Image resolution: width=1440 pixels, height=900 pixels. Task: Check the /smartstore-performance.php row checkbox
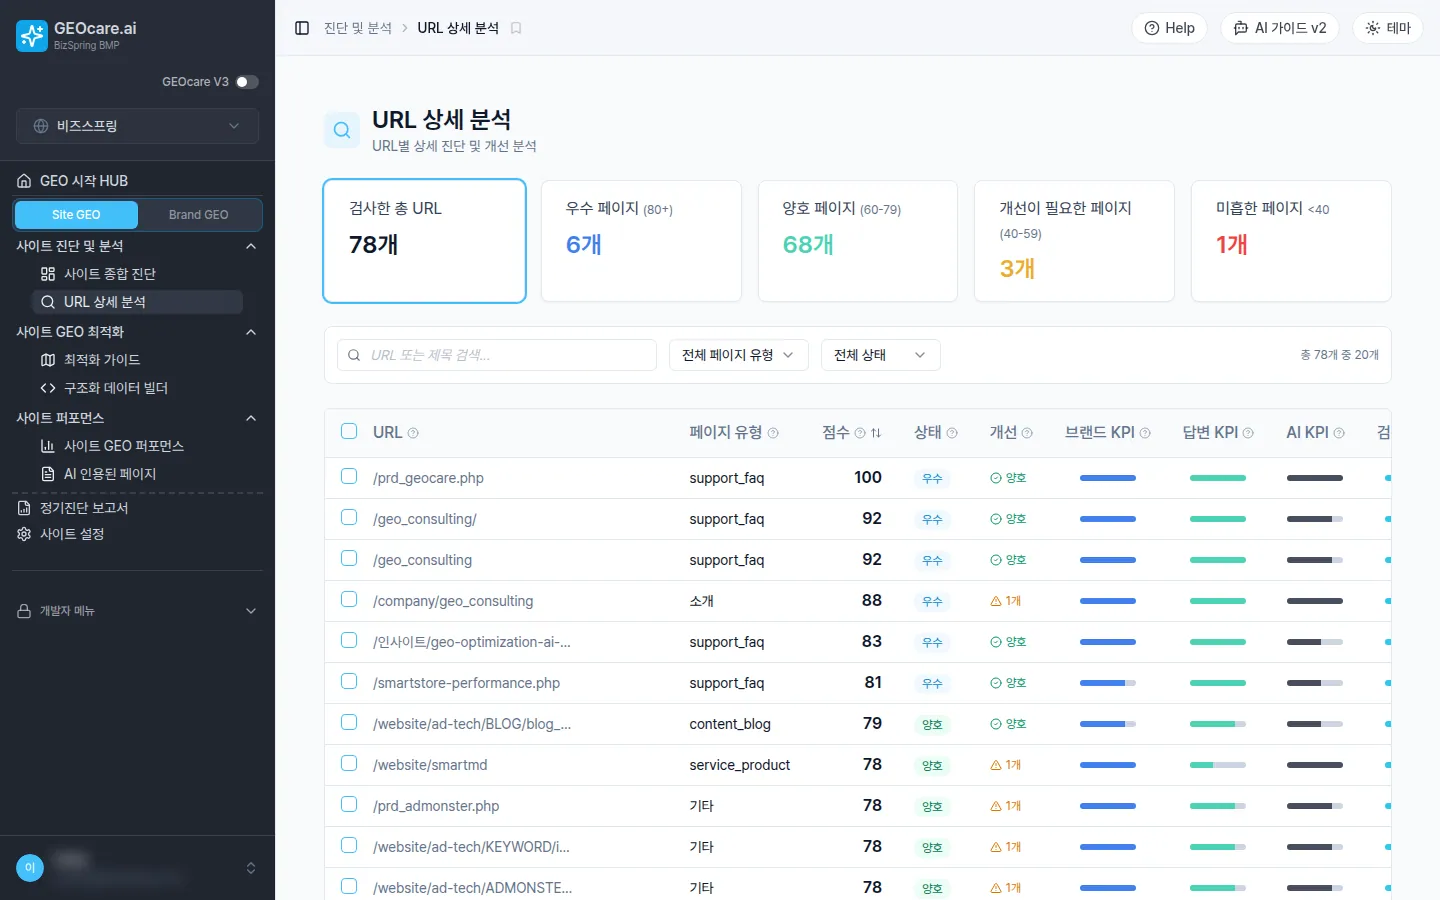pyautogui.click(x=349, y=681)
